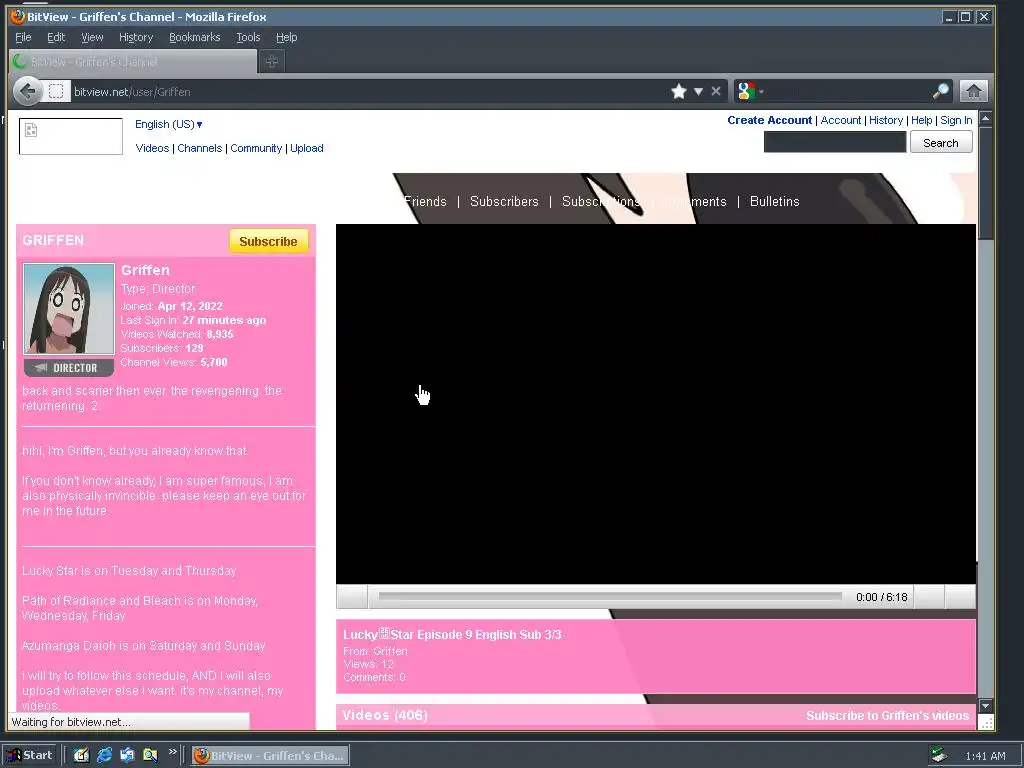Click the video player progress bar
This screenshot has height=768, width=1024.
[x=610, y=597]
